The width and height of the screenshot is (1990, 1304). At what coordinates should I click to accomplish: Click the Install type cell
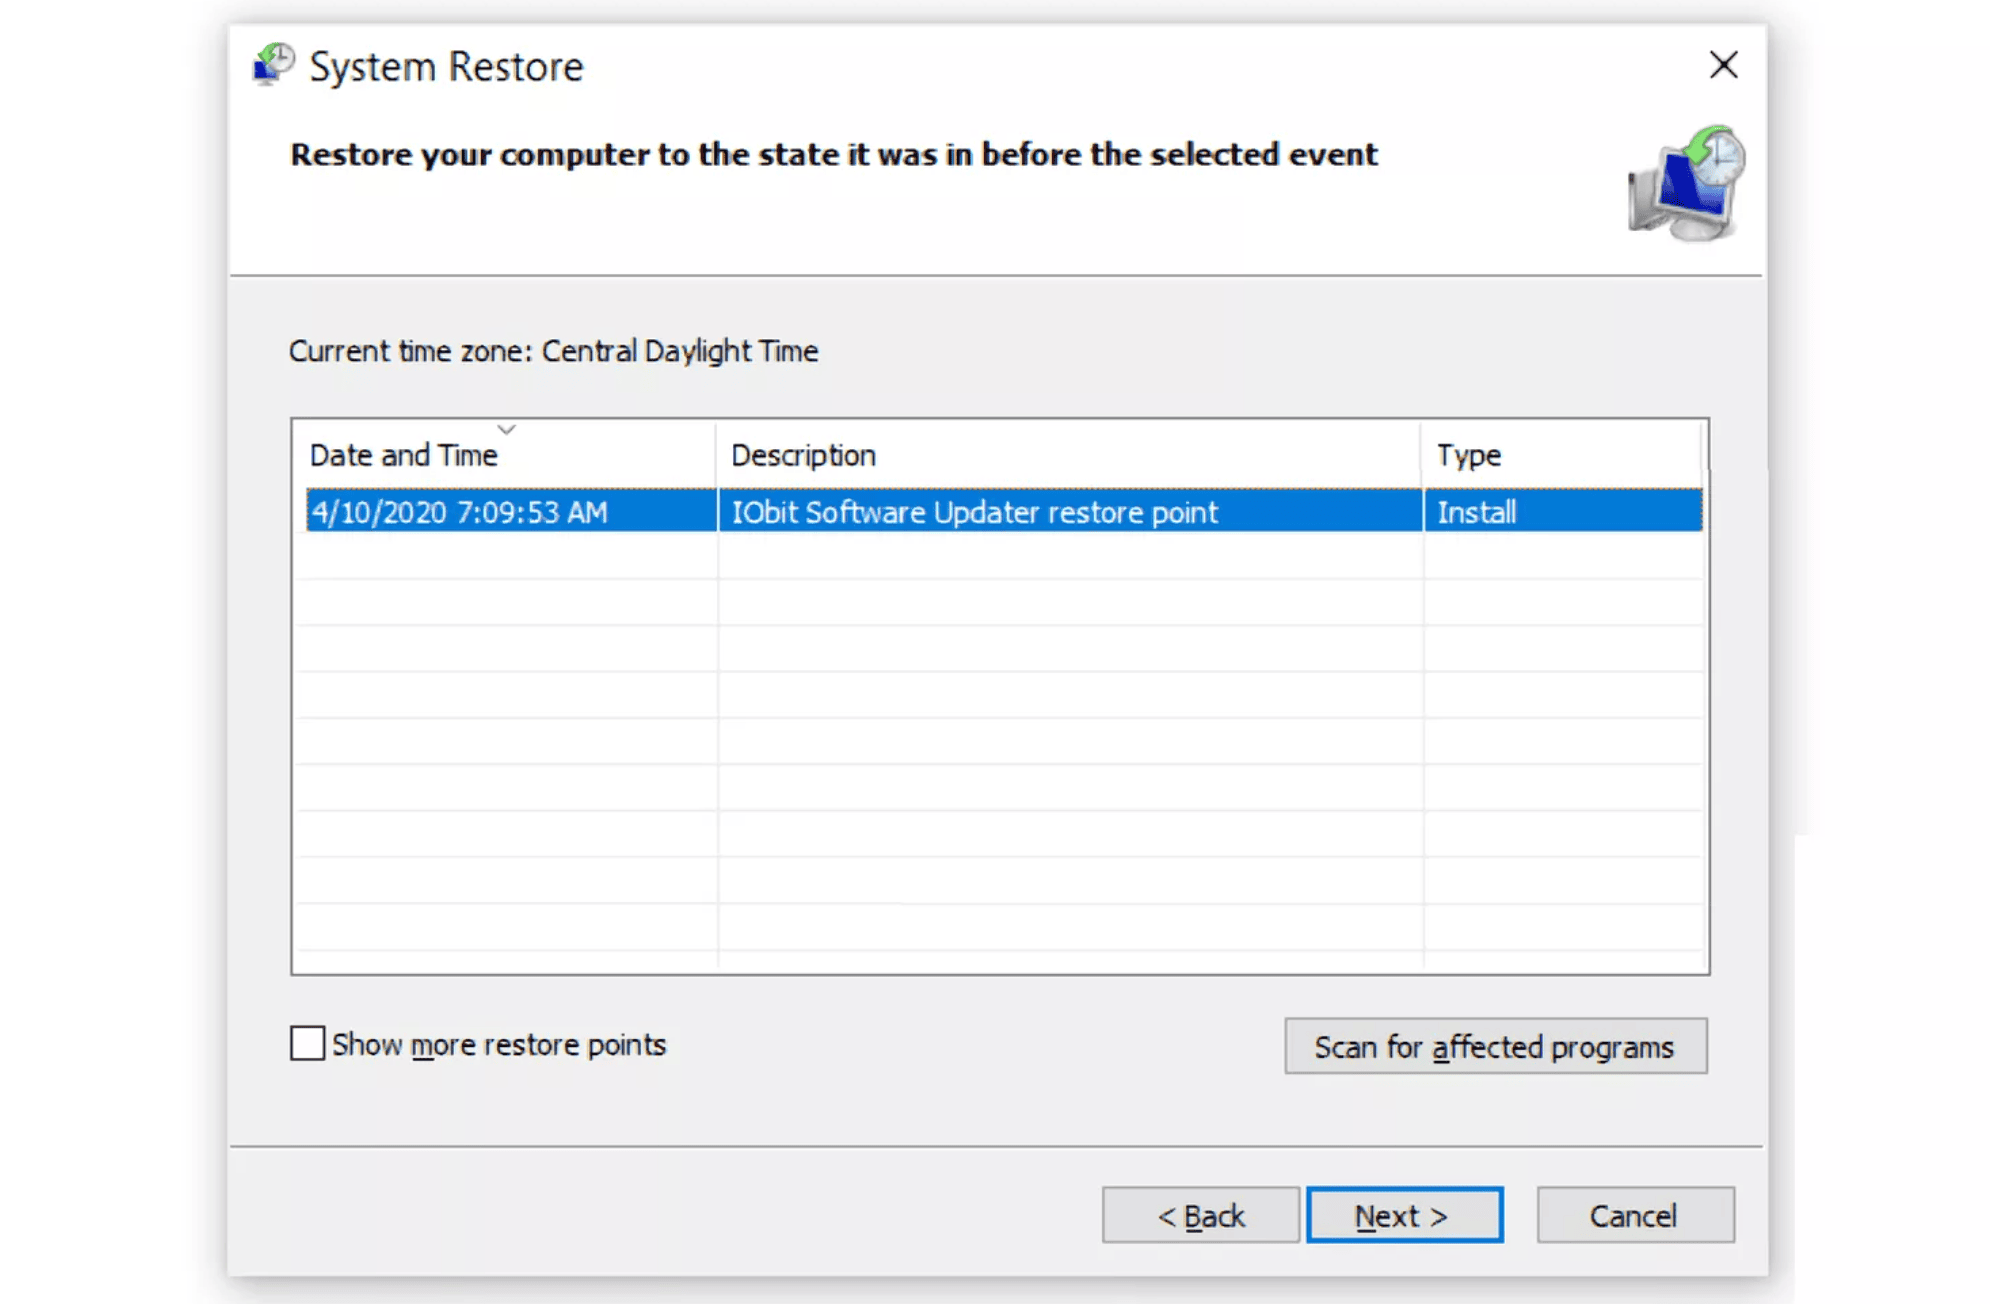(x=1476, y=512)
